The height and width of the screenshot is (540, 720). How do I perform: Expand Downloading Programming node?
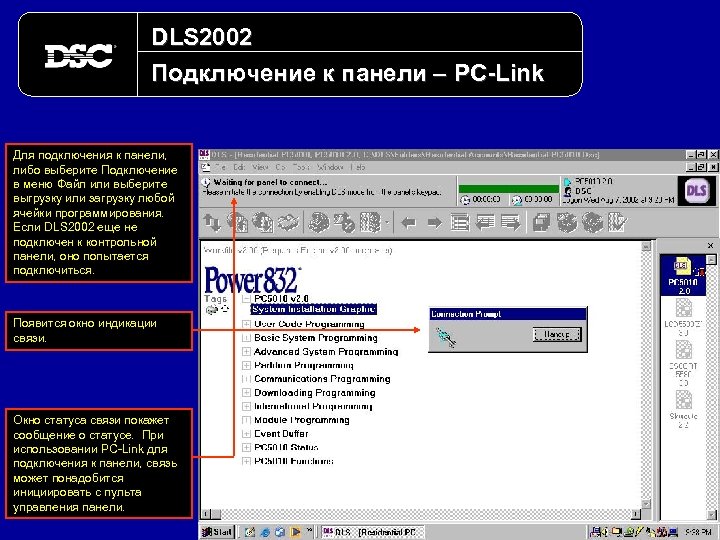[x=246, y=393]
